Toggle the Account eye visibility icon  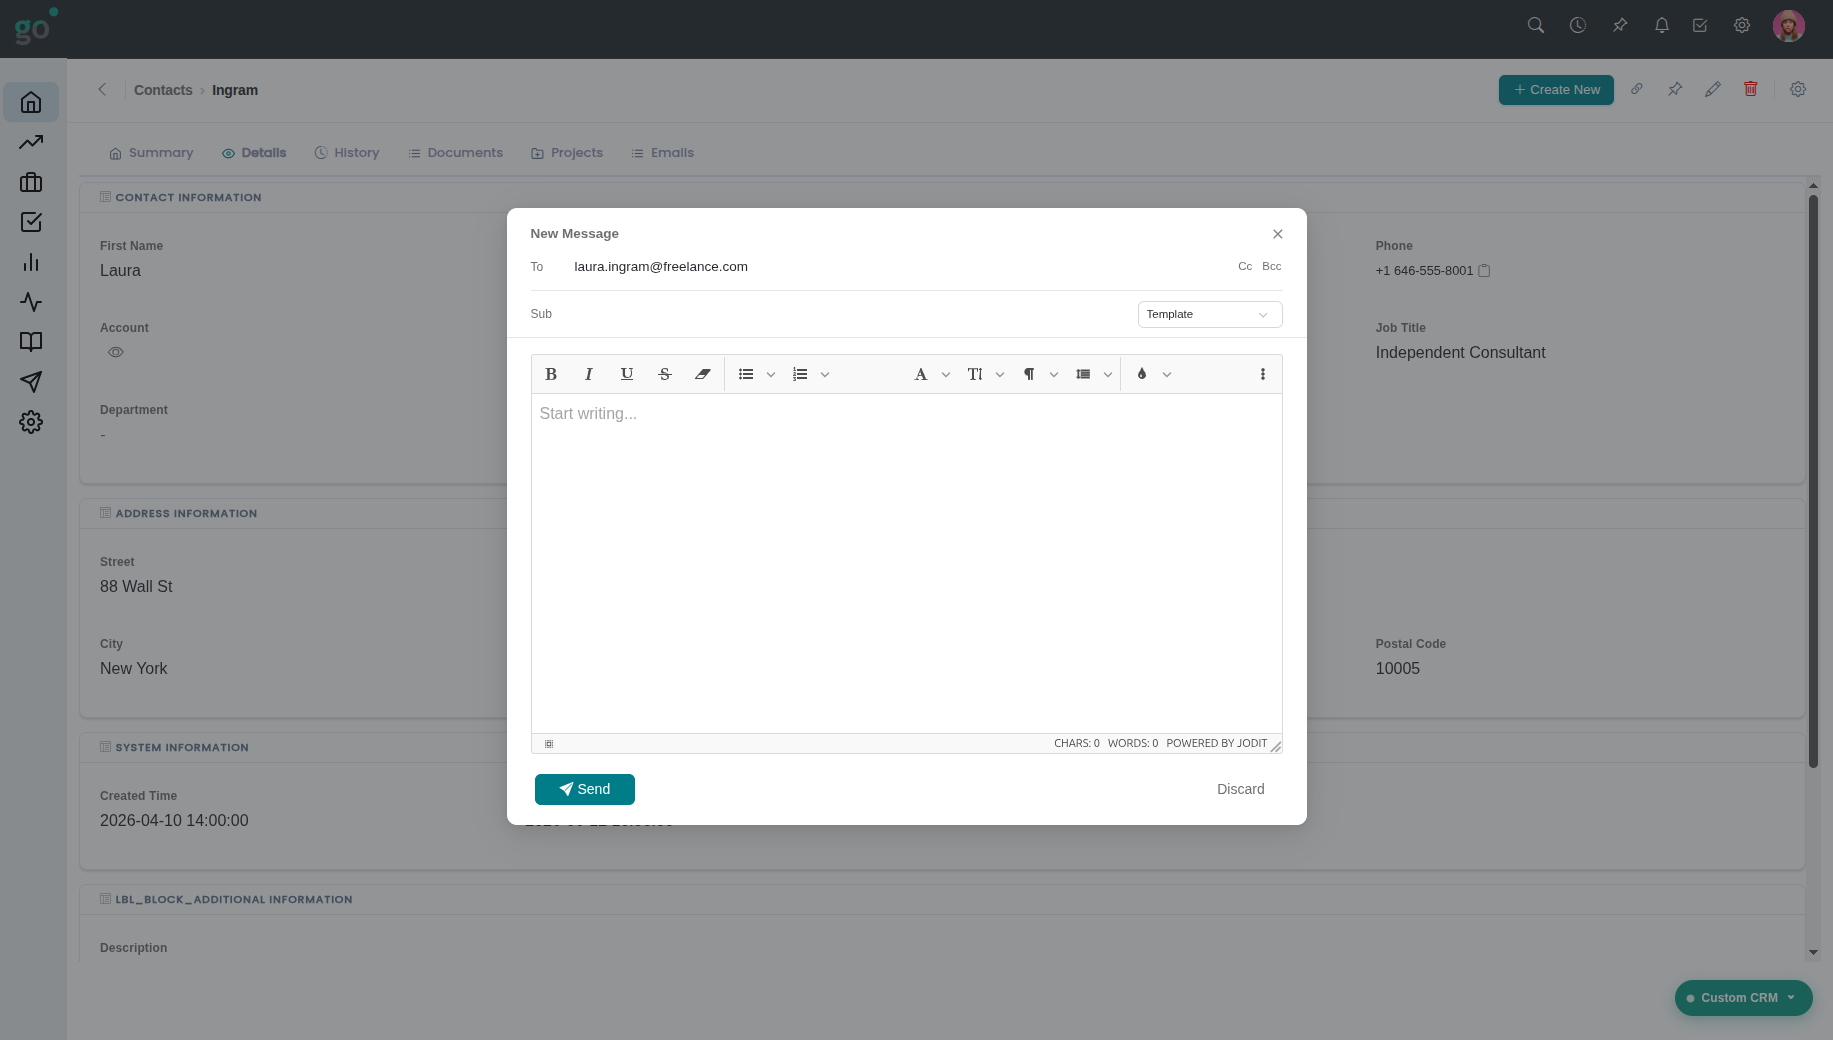116,352
